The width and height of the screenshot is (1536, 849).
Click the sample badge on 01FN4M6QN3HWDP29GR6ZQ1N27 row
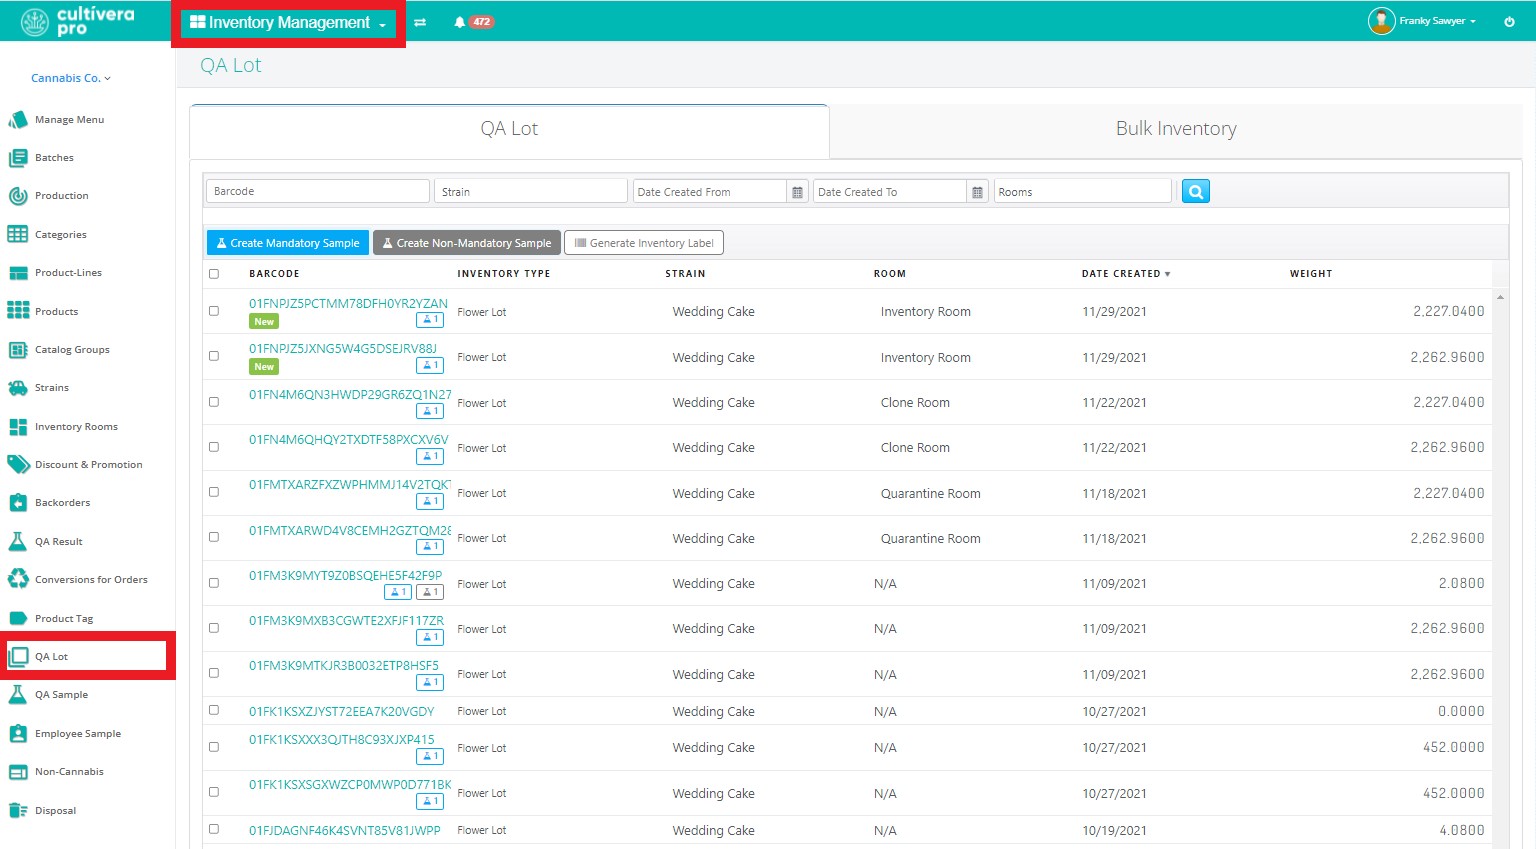point(430,411)
